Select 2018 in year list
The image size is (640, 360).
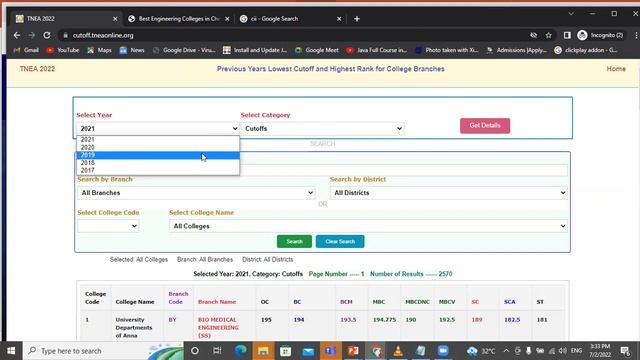(x=158, y=163)
